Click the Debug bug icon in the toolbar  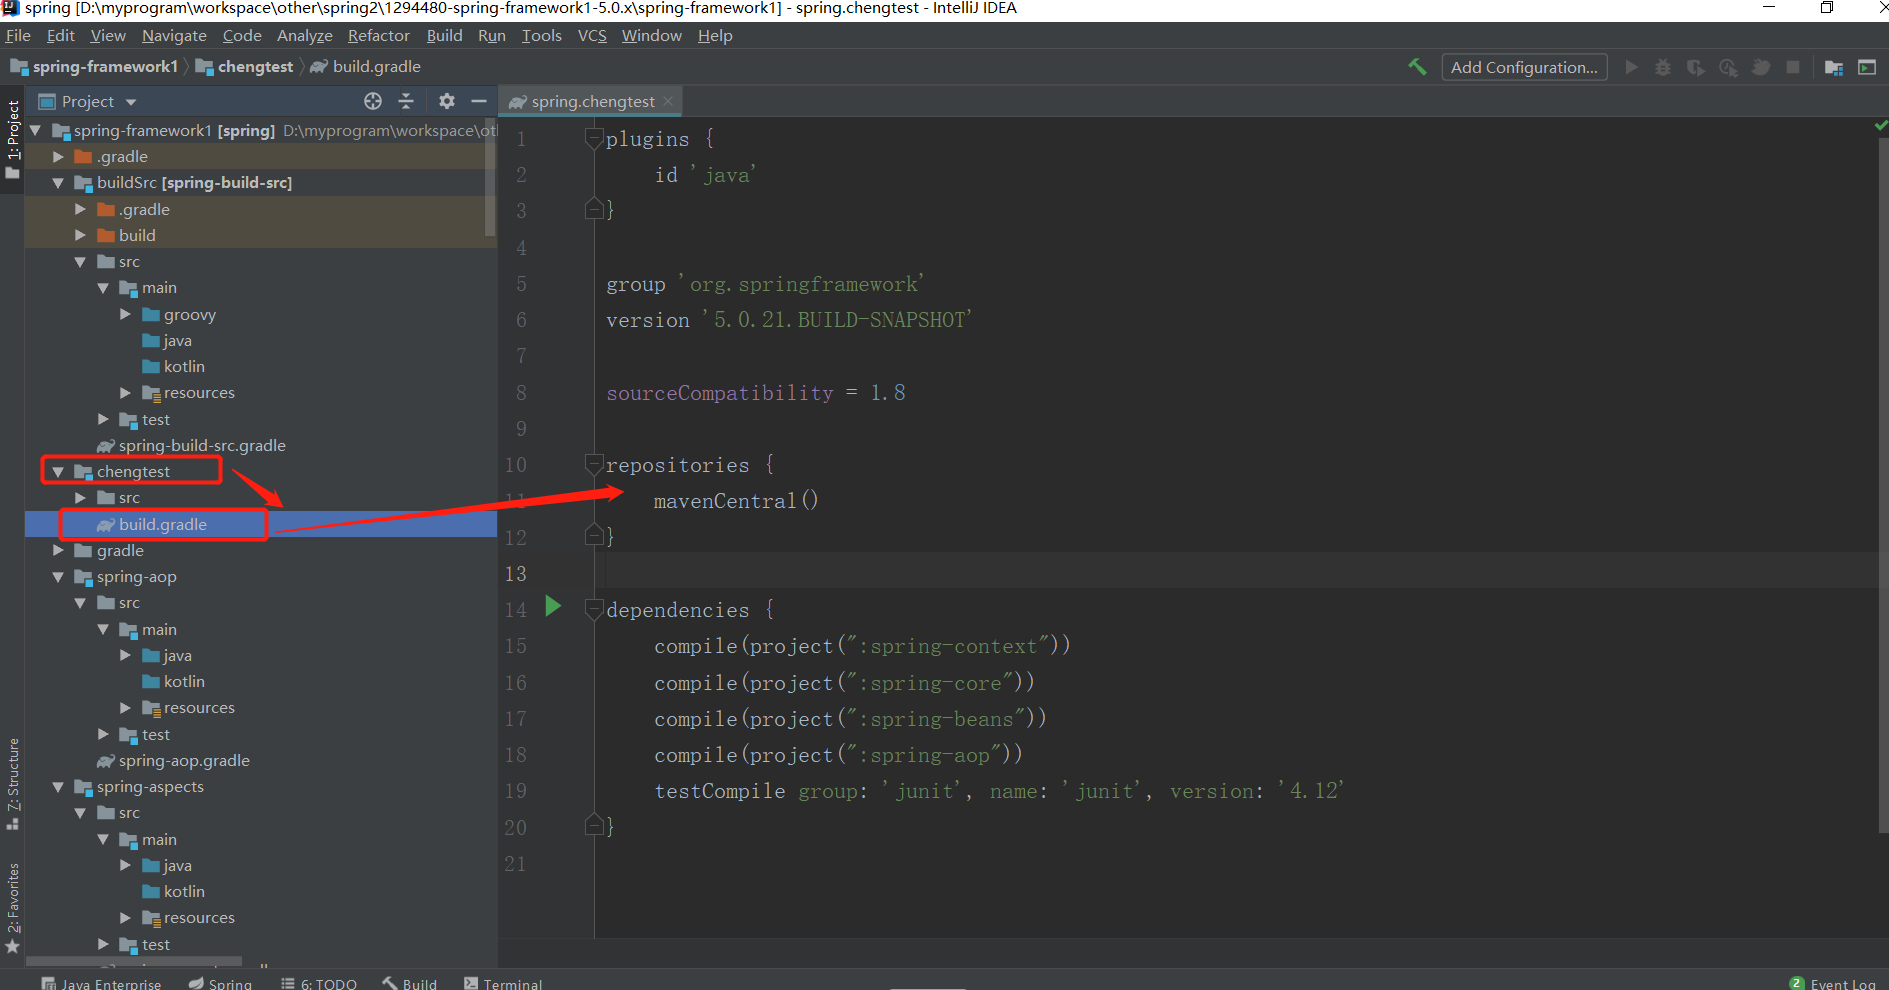(x=1663, y=67)
